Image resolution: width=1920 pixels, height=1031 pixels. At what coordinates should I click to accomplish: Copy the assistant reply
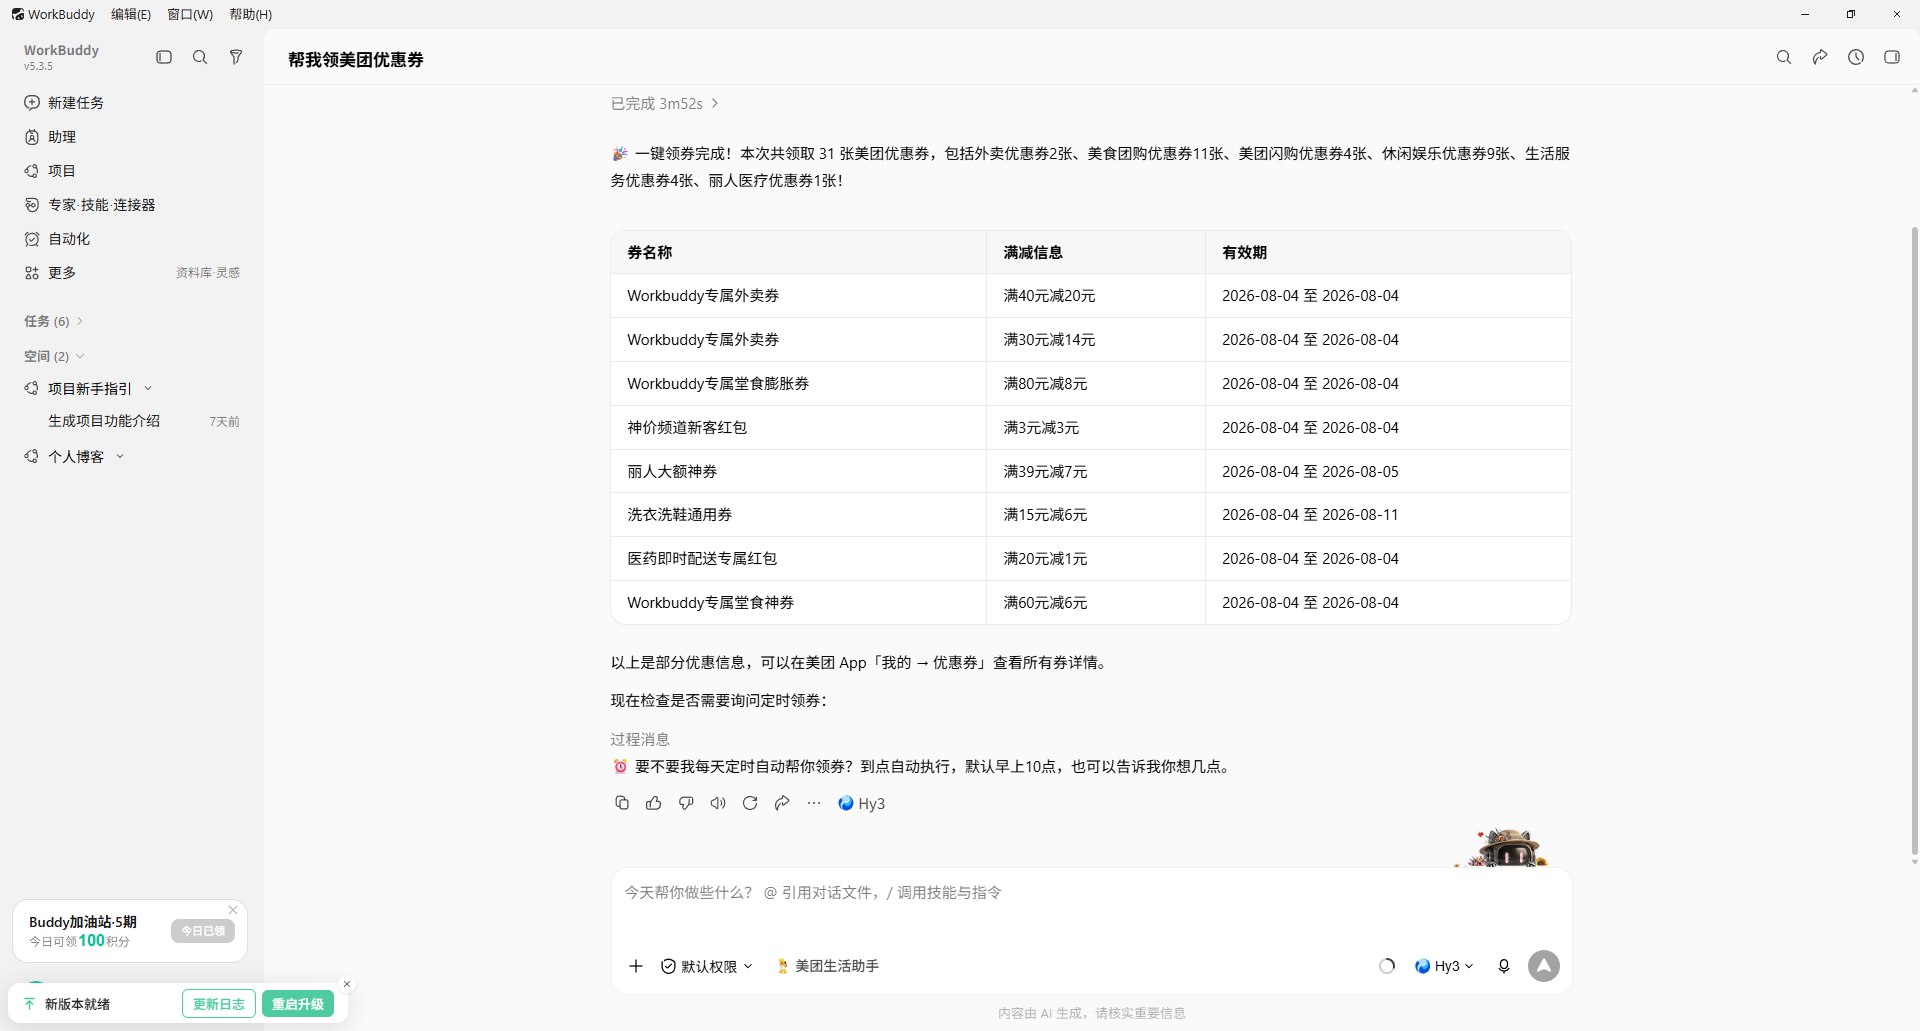(x=622, y=803)
